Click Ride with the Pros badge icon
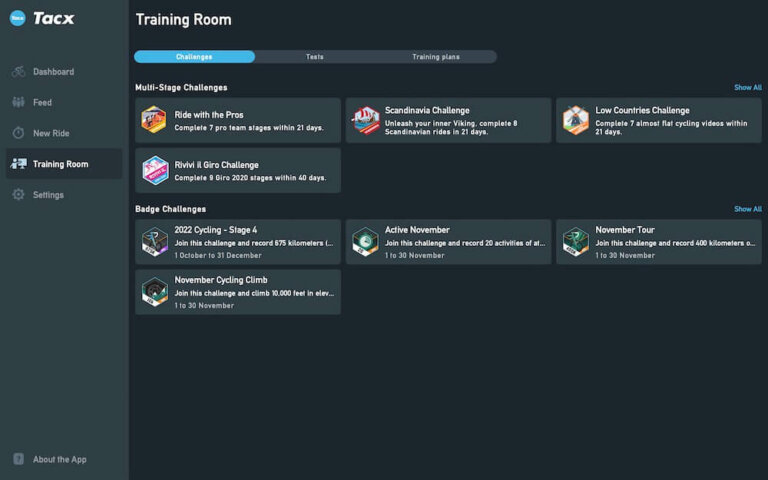 tap(154, 120)
